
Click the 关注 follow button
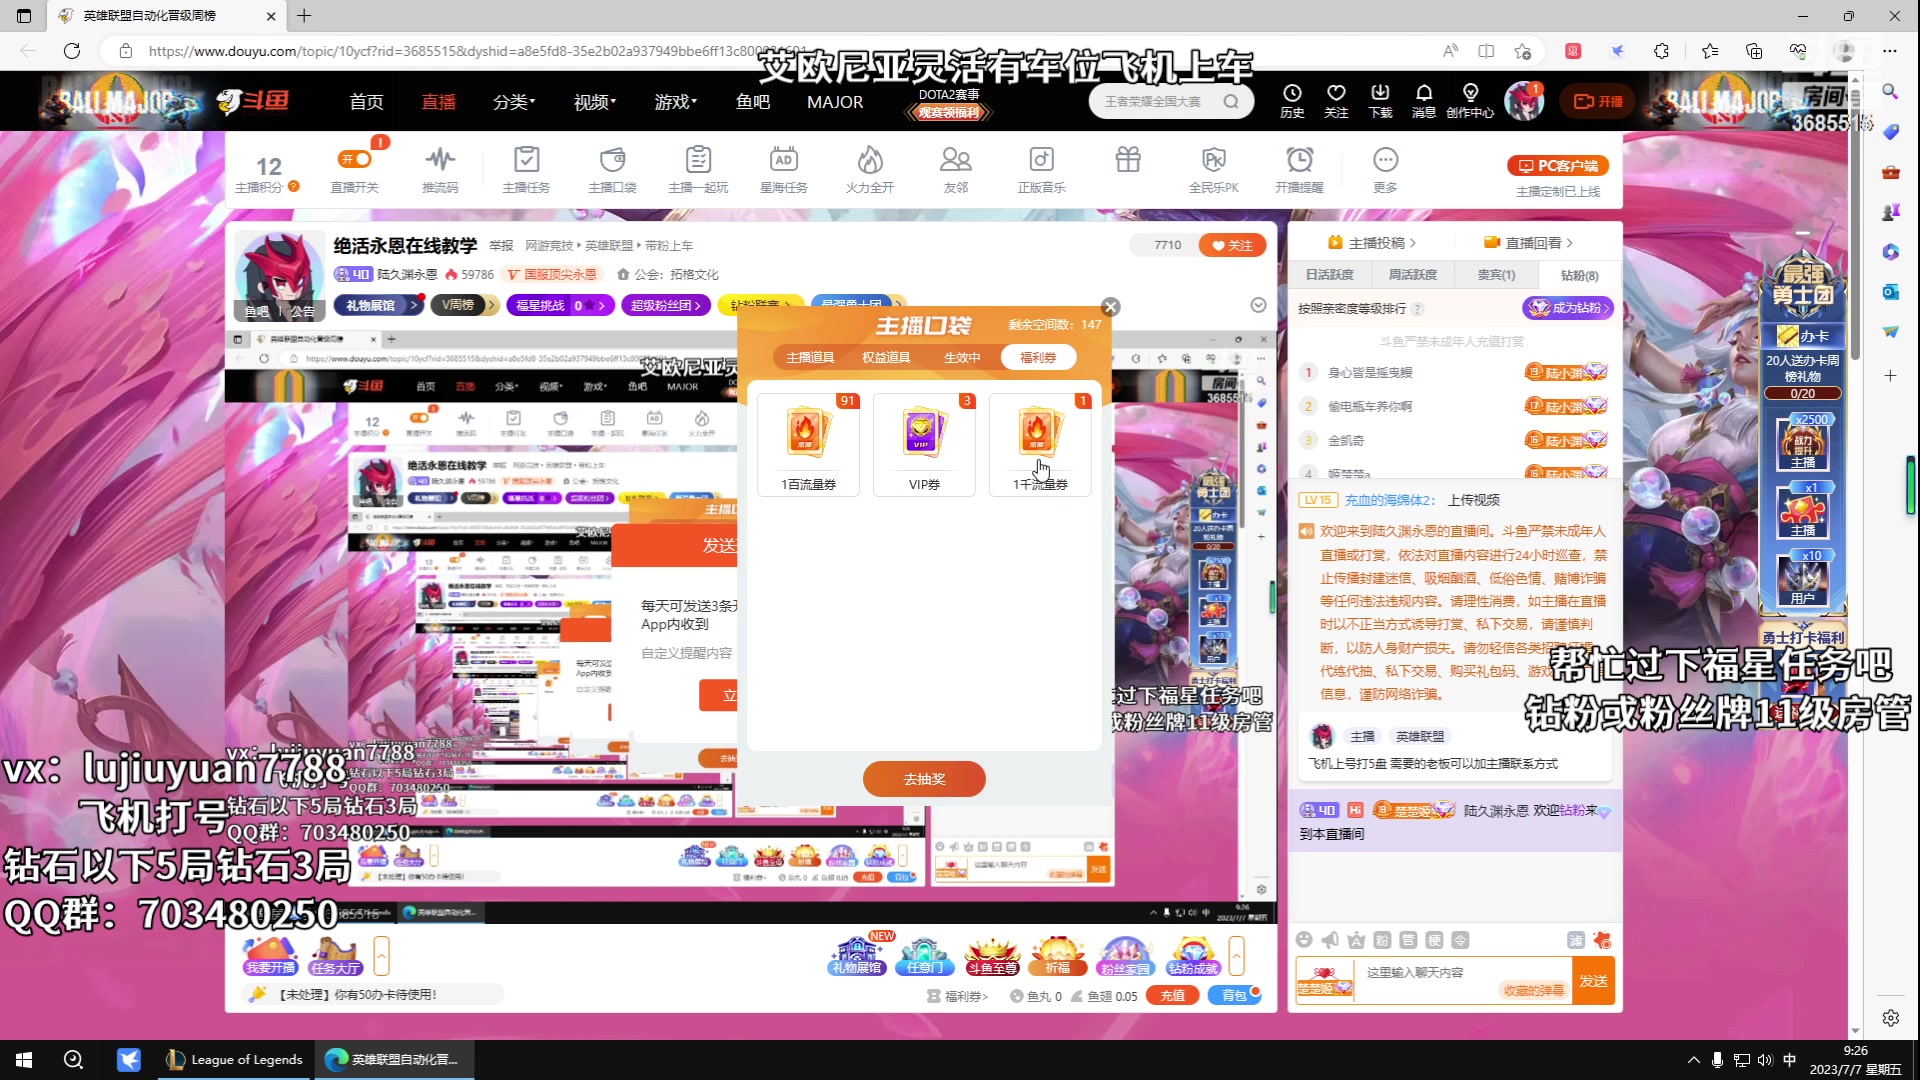[1232, 245]
